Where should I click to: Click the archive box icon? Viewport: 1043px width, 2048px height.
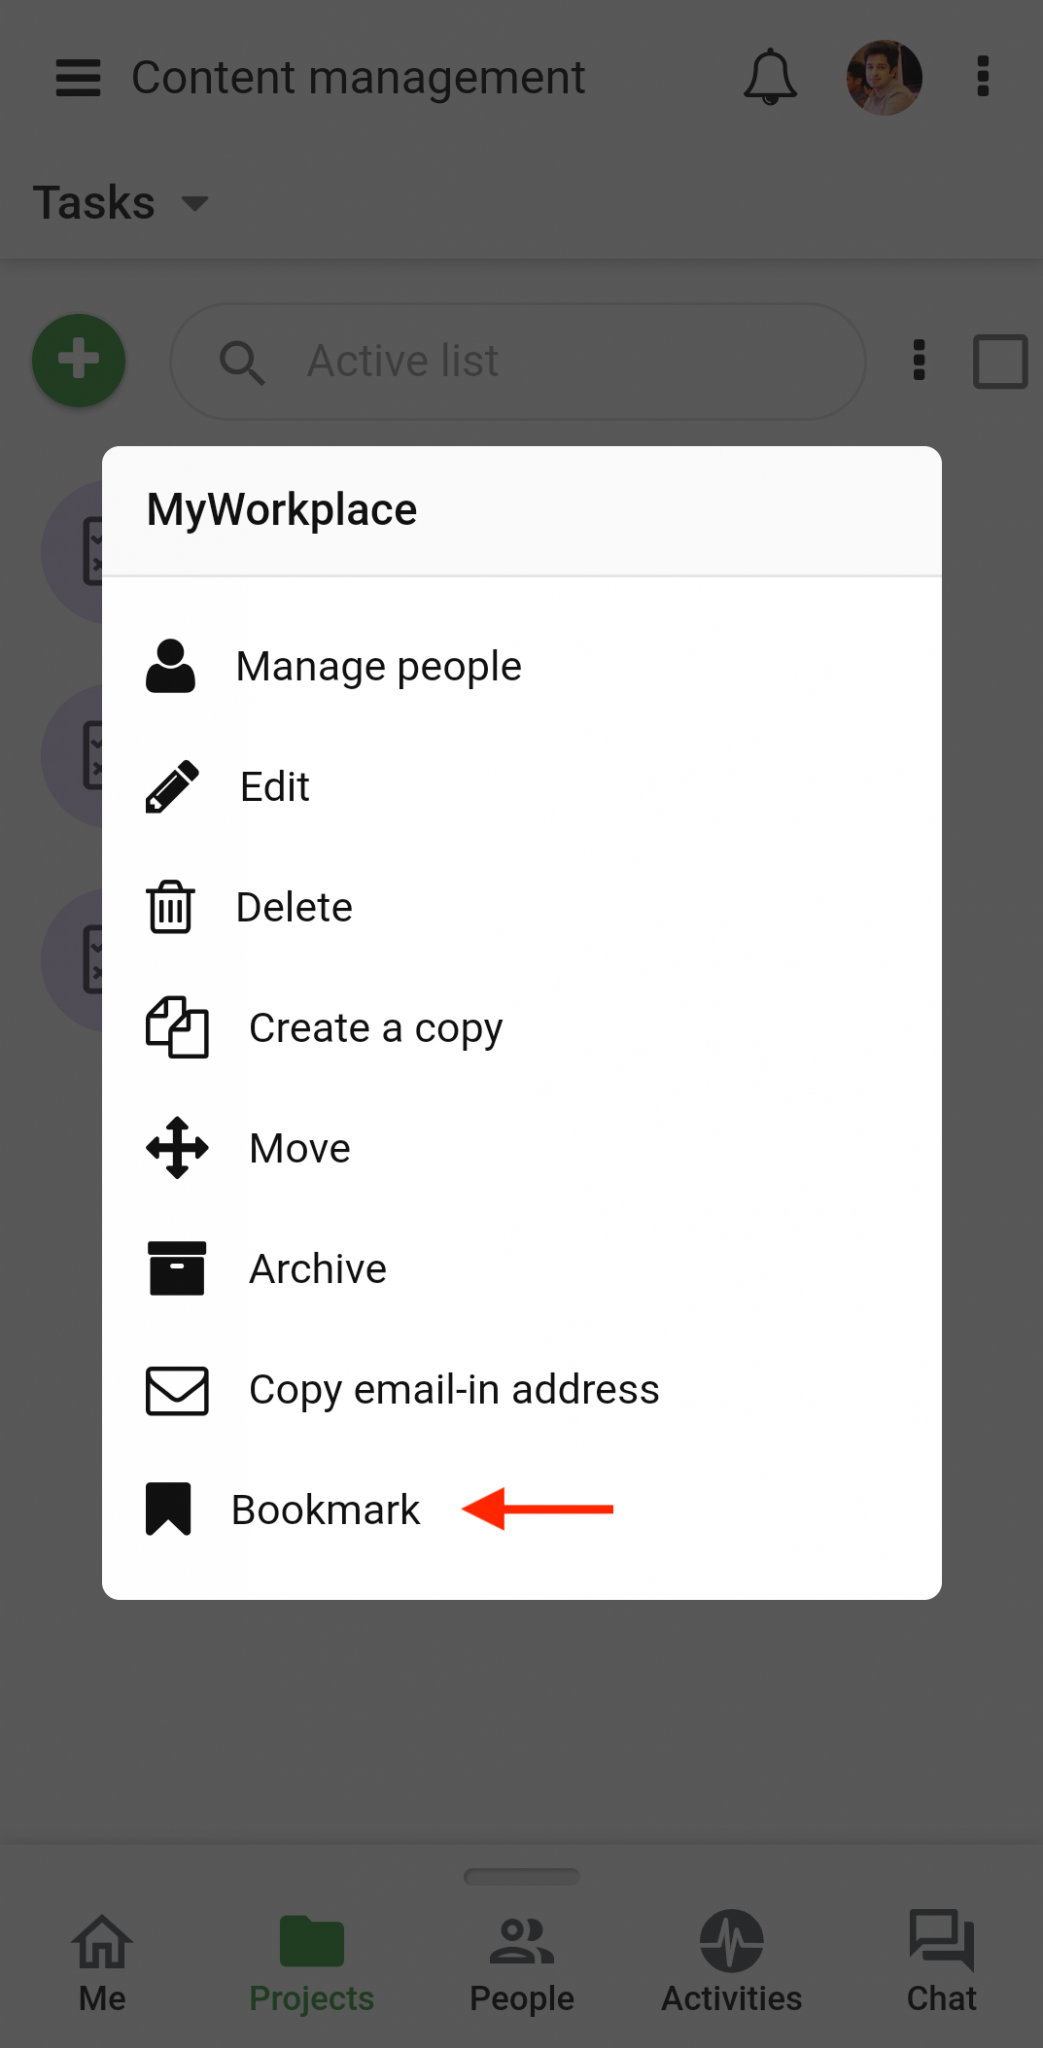[177, 1269]
